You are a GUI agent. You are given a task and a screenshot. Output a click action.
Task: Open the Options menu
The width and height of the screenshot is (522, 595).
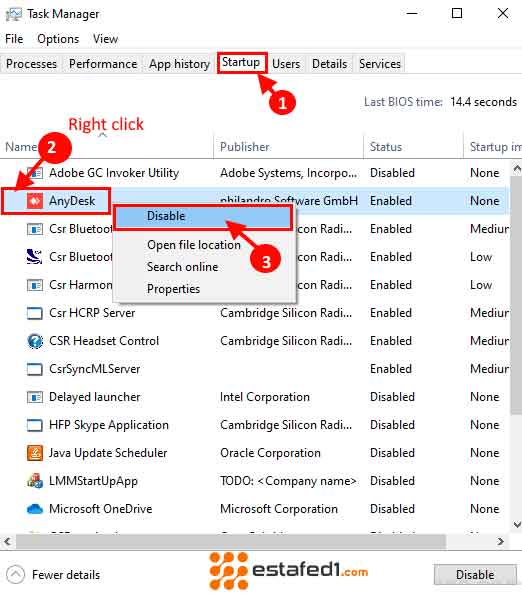[x=58, y=39]
